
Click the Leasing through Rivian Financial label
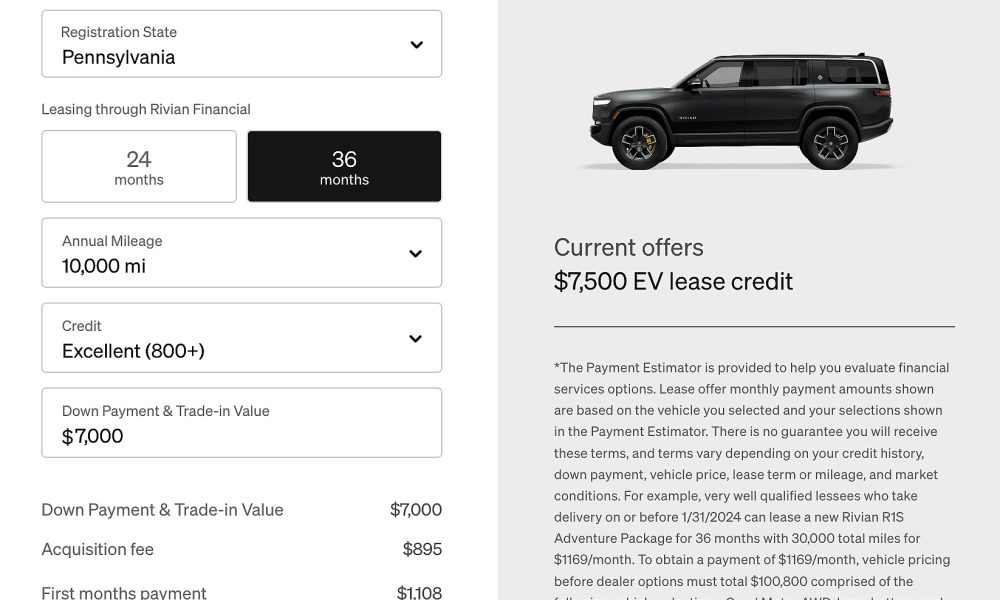[146, 109]
